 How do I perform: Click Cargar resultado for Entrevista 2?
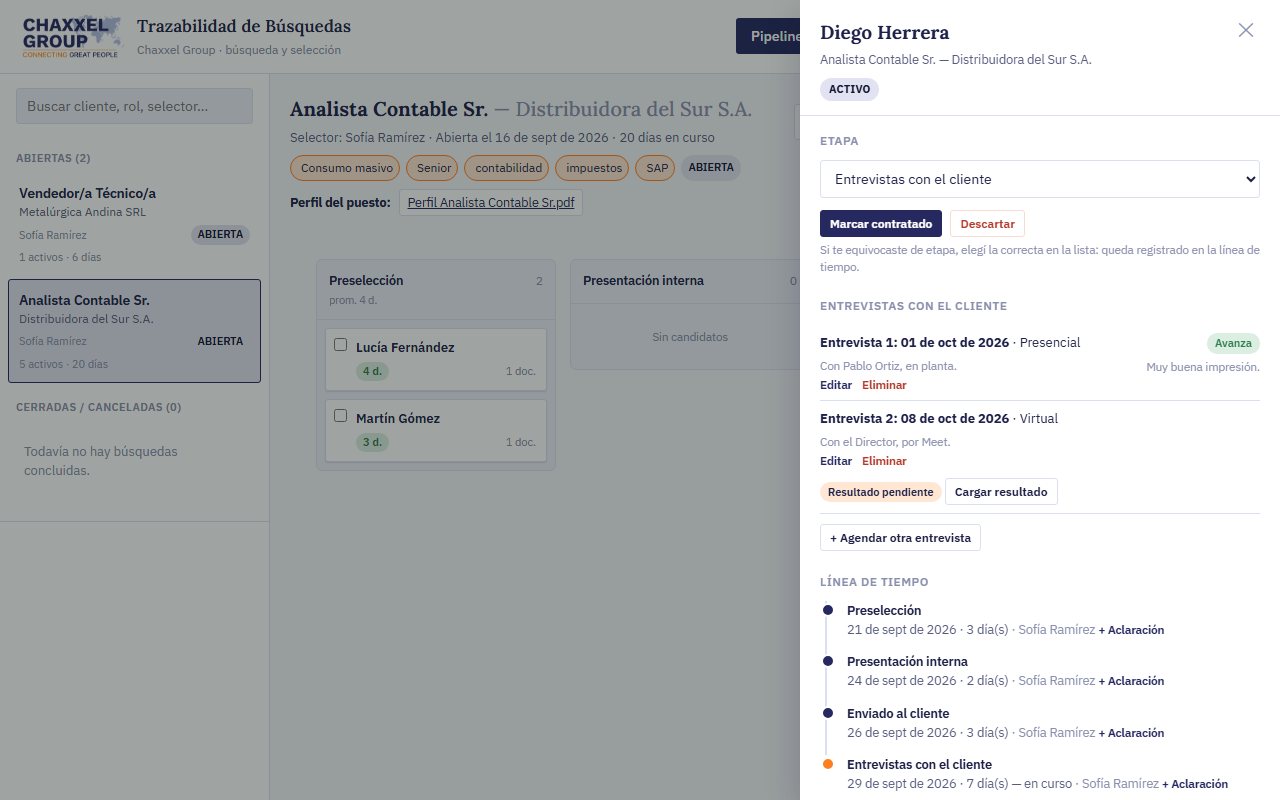1001,492
